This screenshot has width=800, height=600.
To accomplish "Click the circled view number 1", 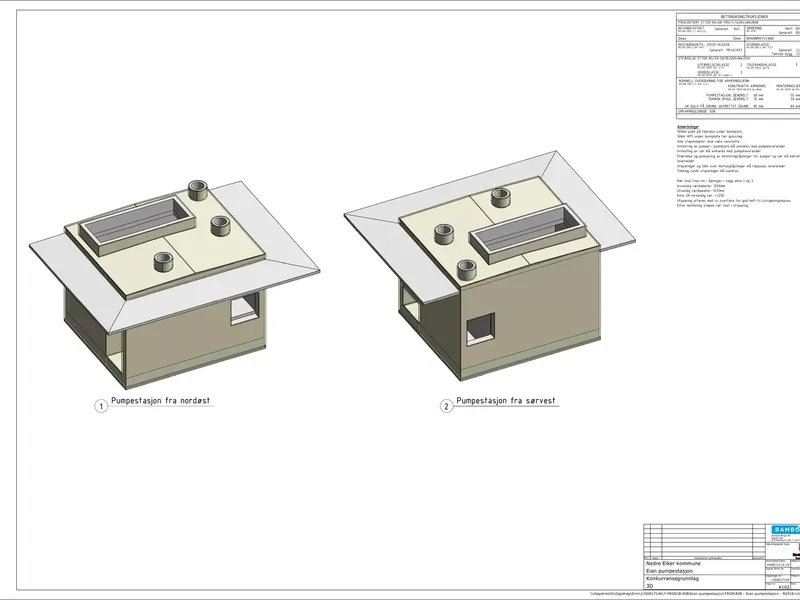I will (x=101, y=407).
